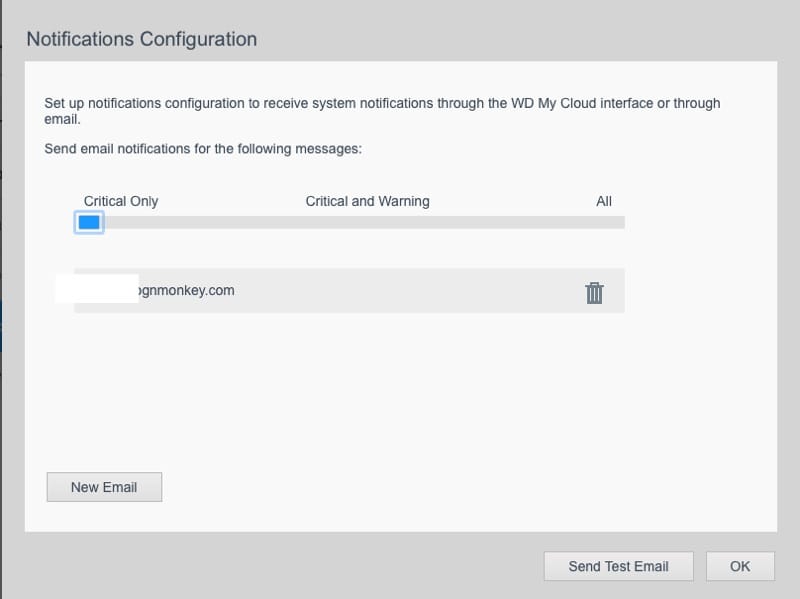The height and width of the screenshot is (599, 800).
Task: Add a recipient with New Email button
Action: [104, 487]
